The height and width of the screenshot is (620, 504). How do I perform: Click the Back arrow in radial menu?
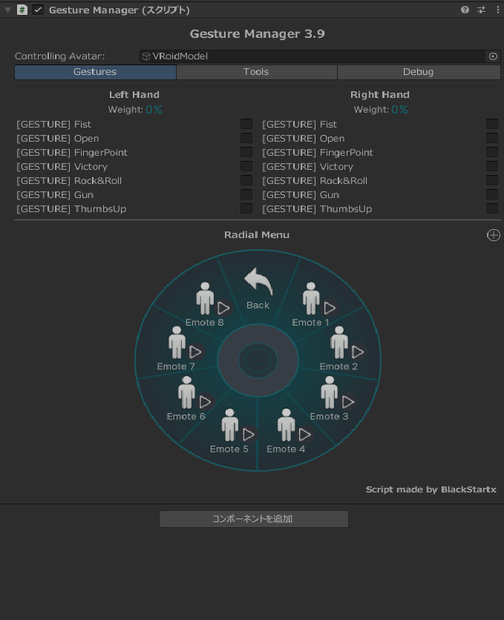[x=258, y=289]
